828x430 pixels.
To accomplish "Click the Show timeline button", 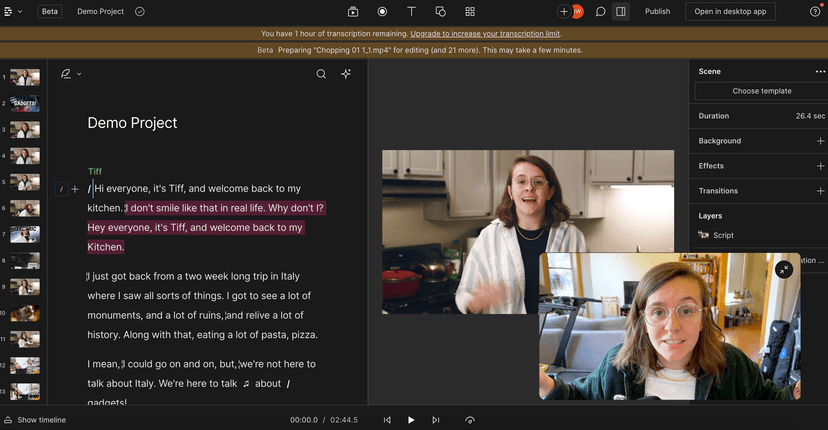I will (35, 420).
